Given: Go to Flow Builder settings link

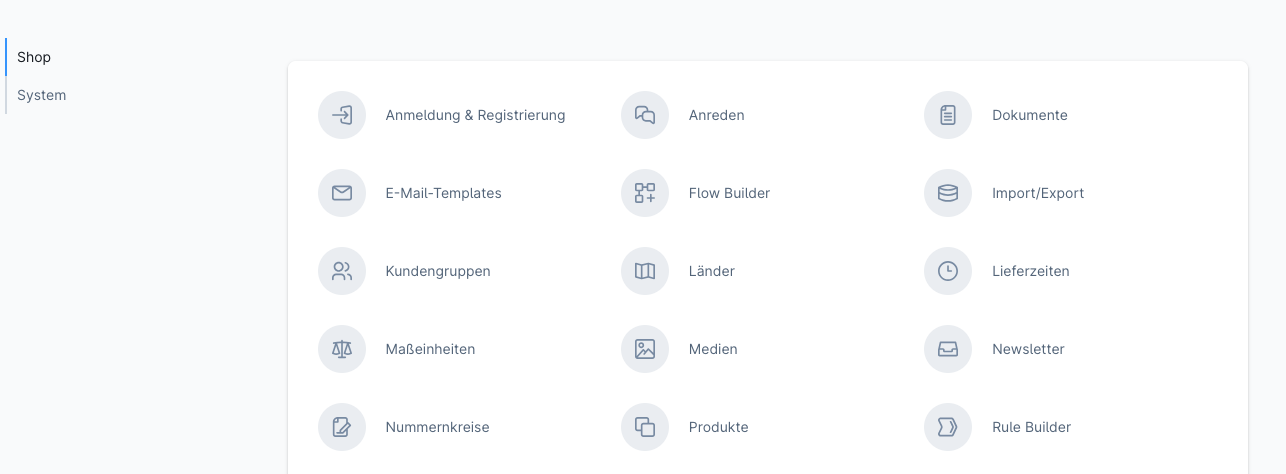Looking at the screenshot, I should click(x=729, y=193).
